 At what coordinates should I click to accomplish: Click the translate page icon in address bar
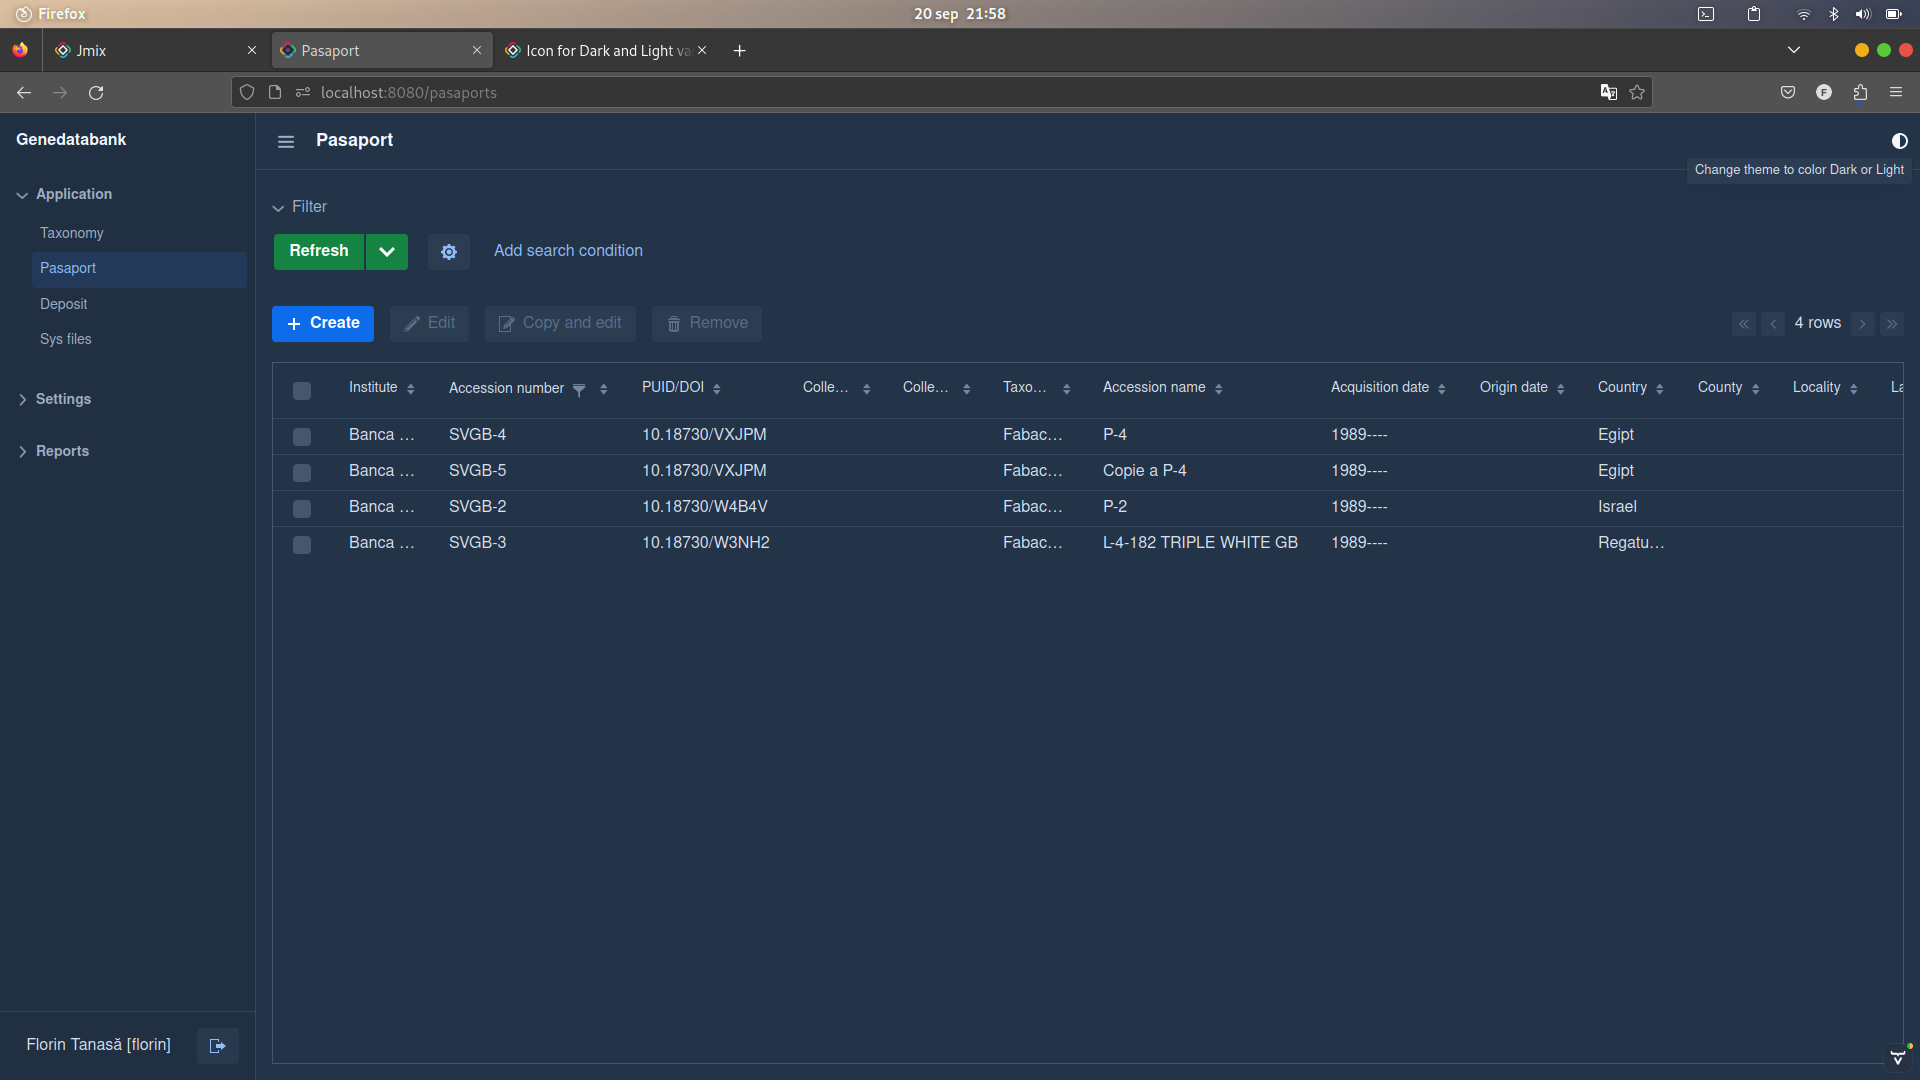(x=1608, y=93)
